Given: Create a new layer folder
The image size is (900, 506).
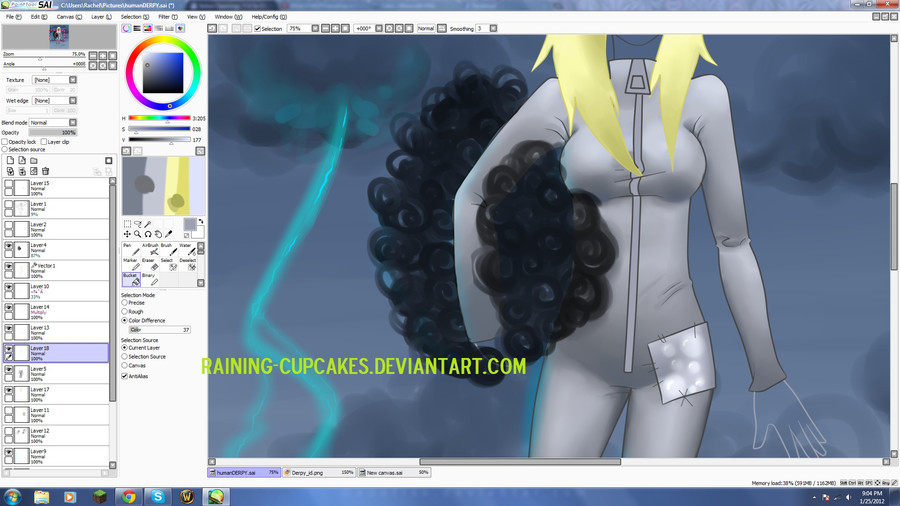Looking at the screenshot, I should coord(34,161).
